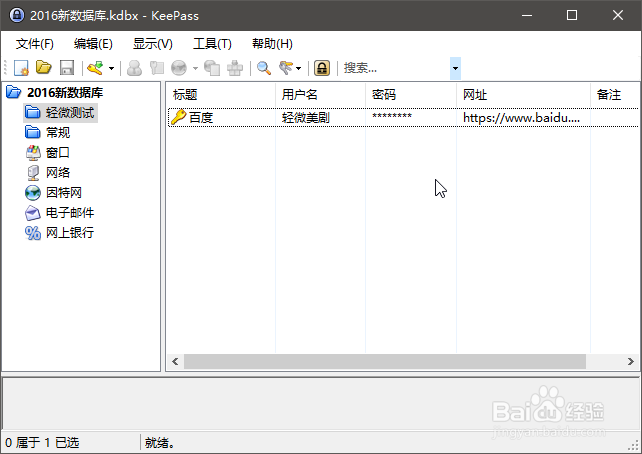The image size is (642, 454).
Task: Select the 窗口 group
Action: 58,152
